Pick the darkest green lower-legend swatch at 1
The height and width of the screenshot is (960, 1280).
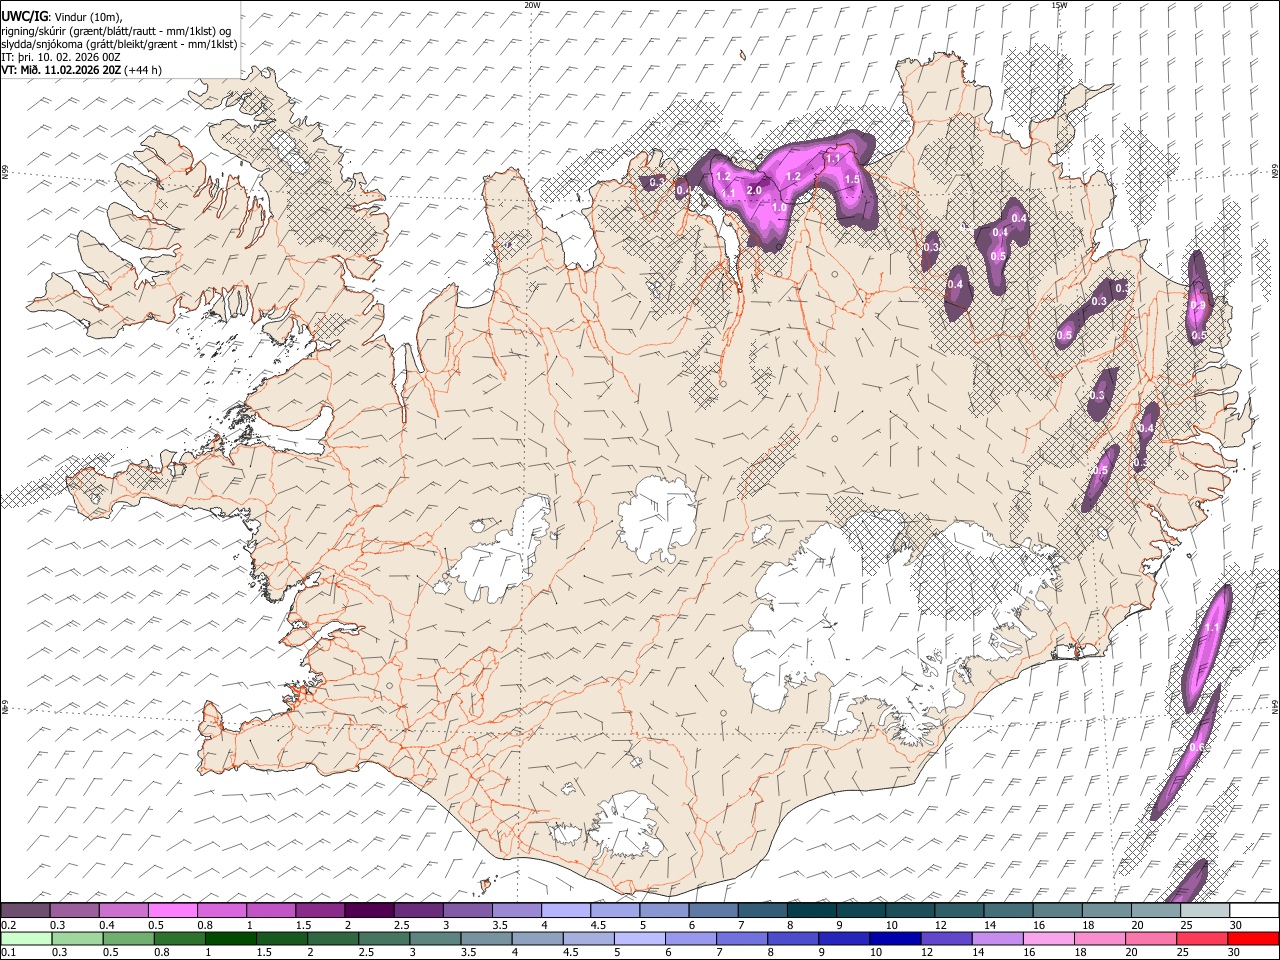click(230, 938)
